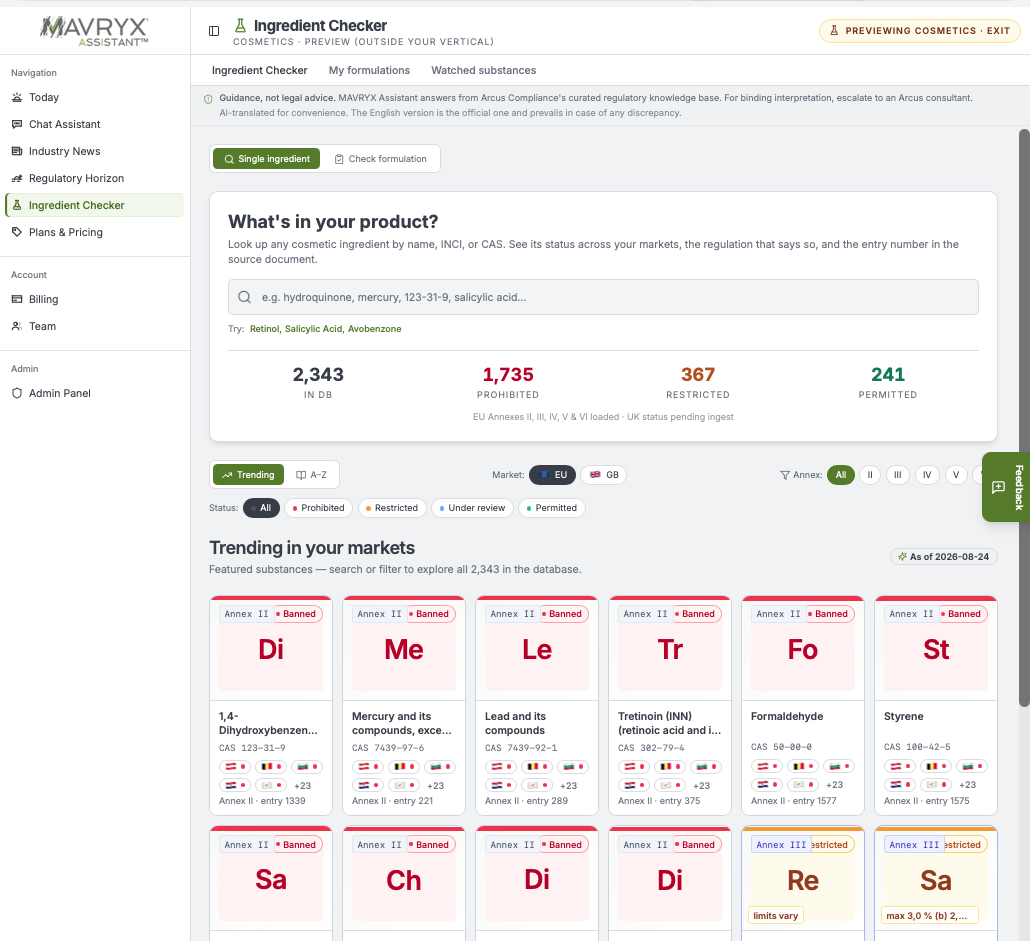
Task: Click the Ingredient Checker flask sidebar icon
Action: [17, 205]
